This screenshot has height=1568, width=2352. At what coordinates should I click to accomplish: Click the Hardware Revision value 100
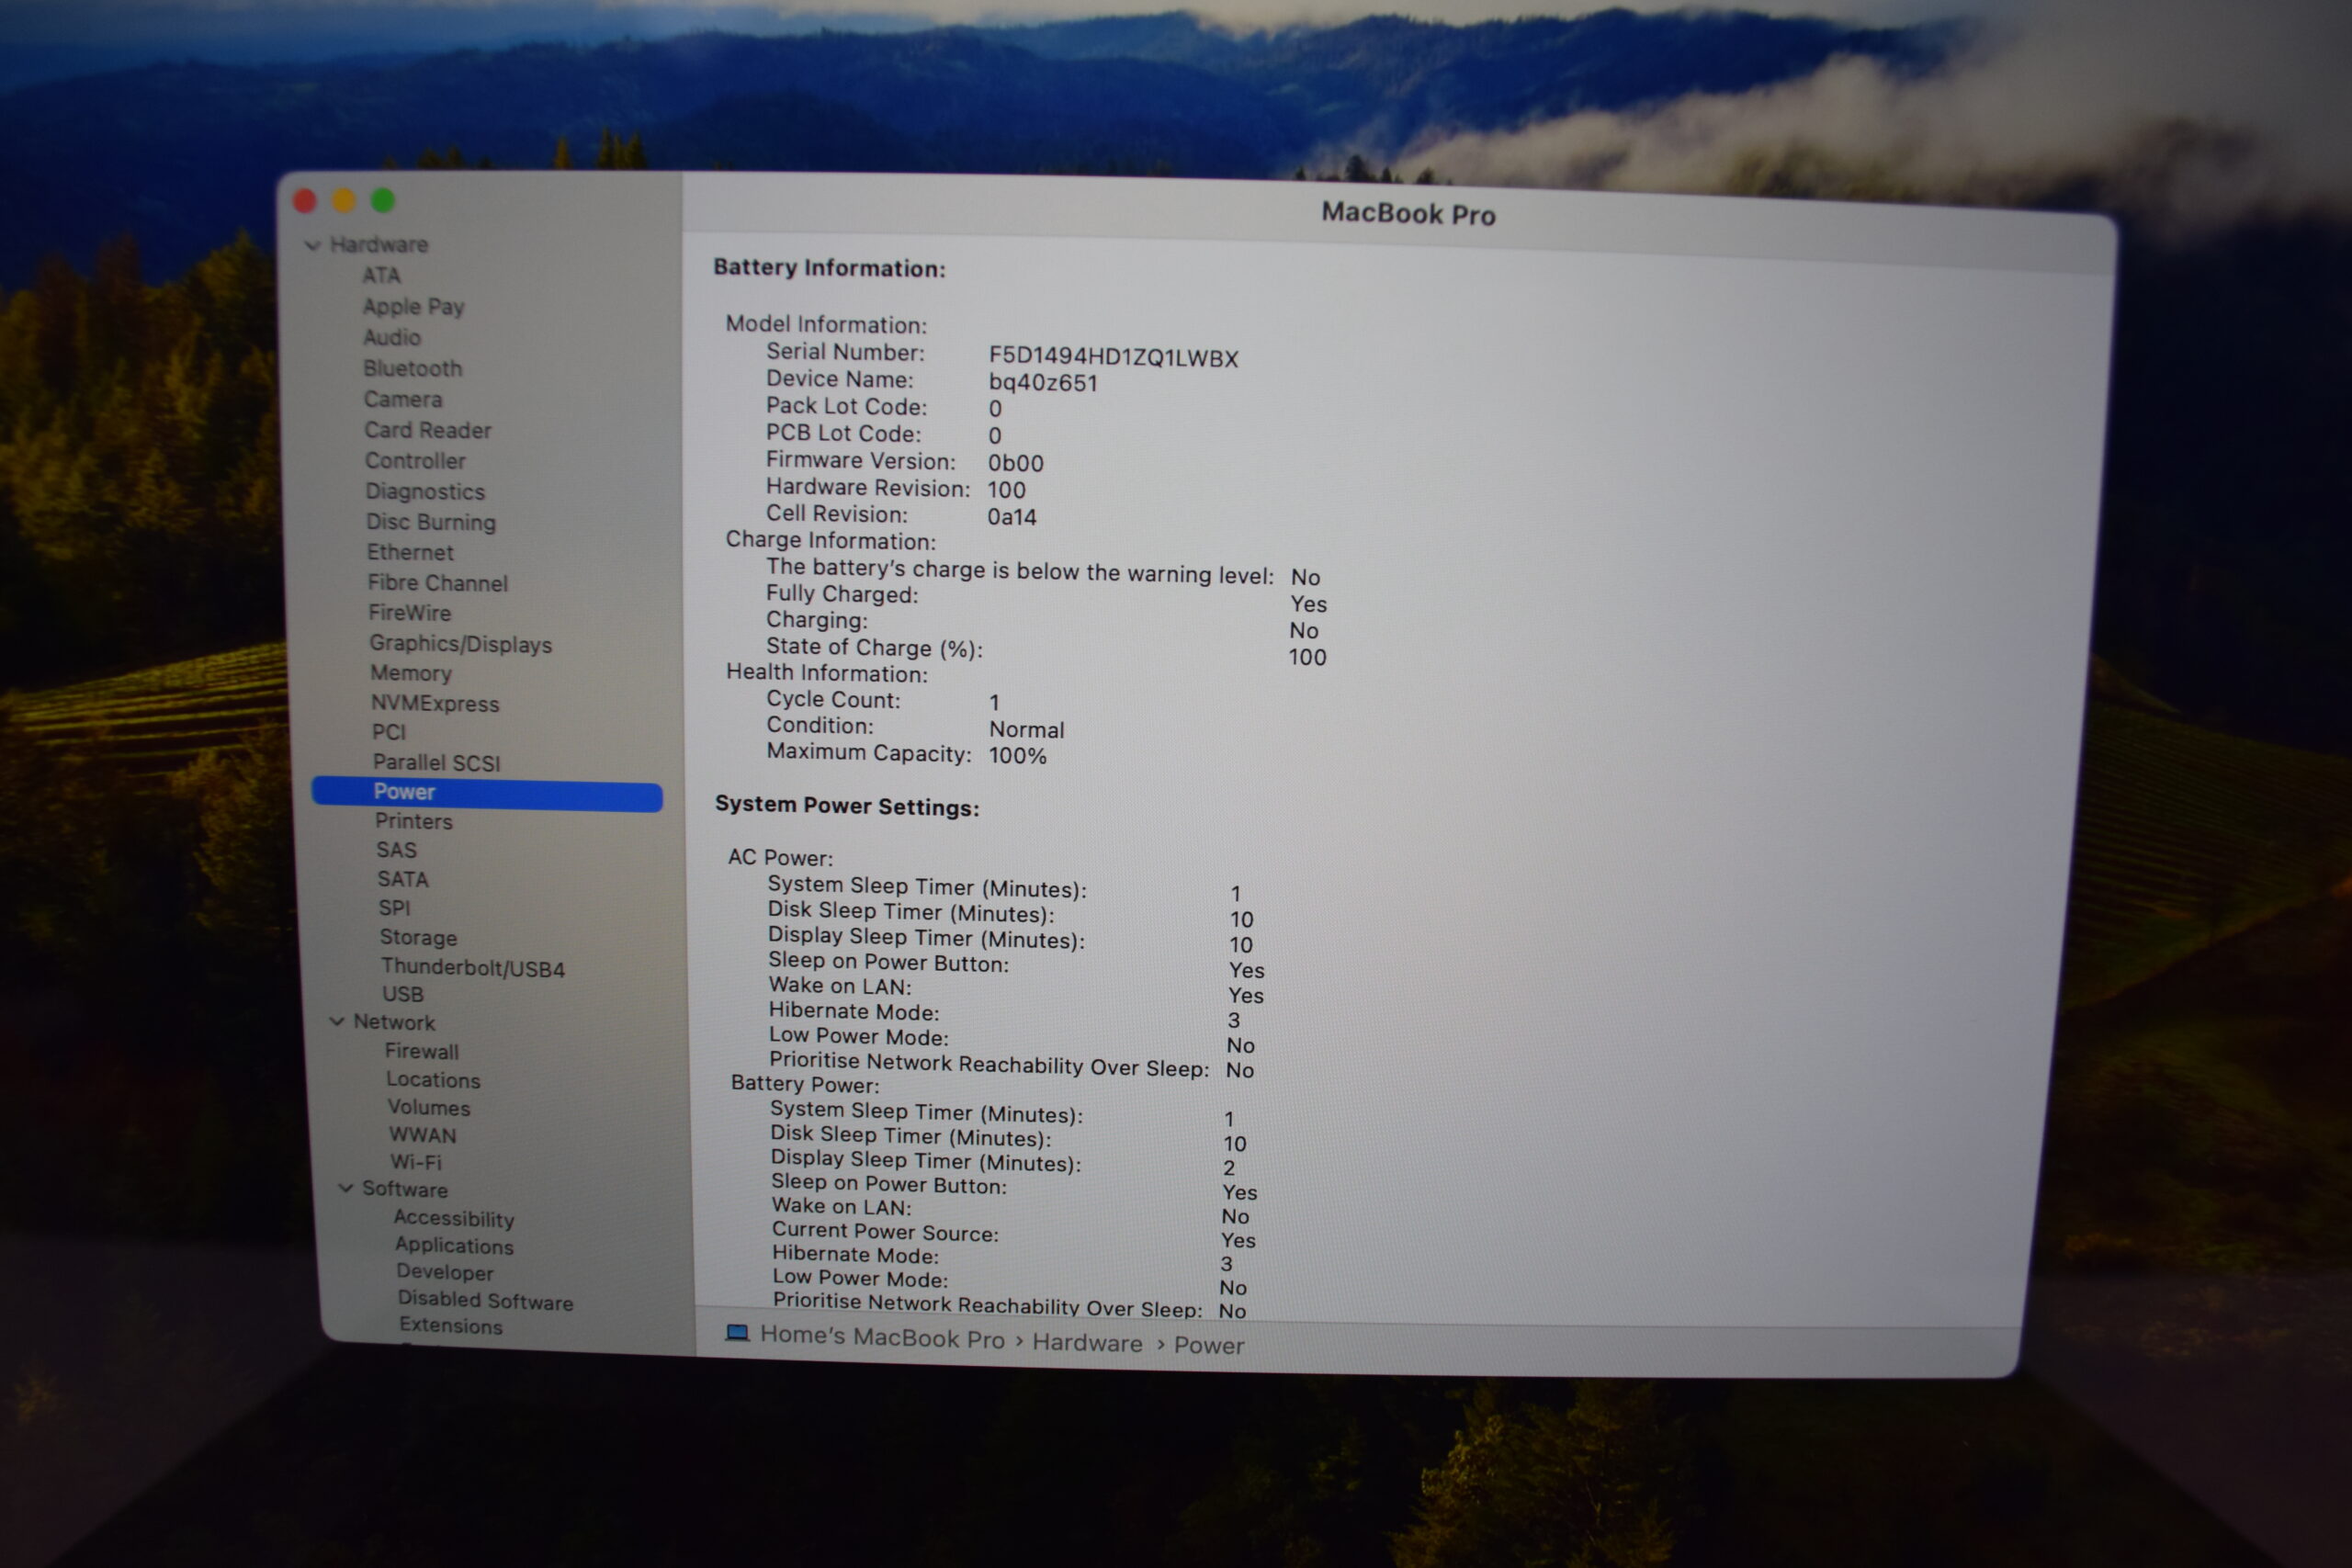pos(1006,490)
